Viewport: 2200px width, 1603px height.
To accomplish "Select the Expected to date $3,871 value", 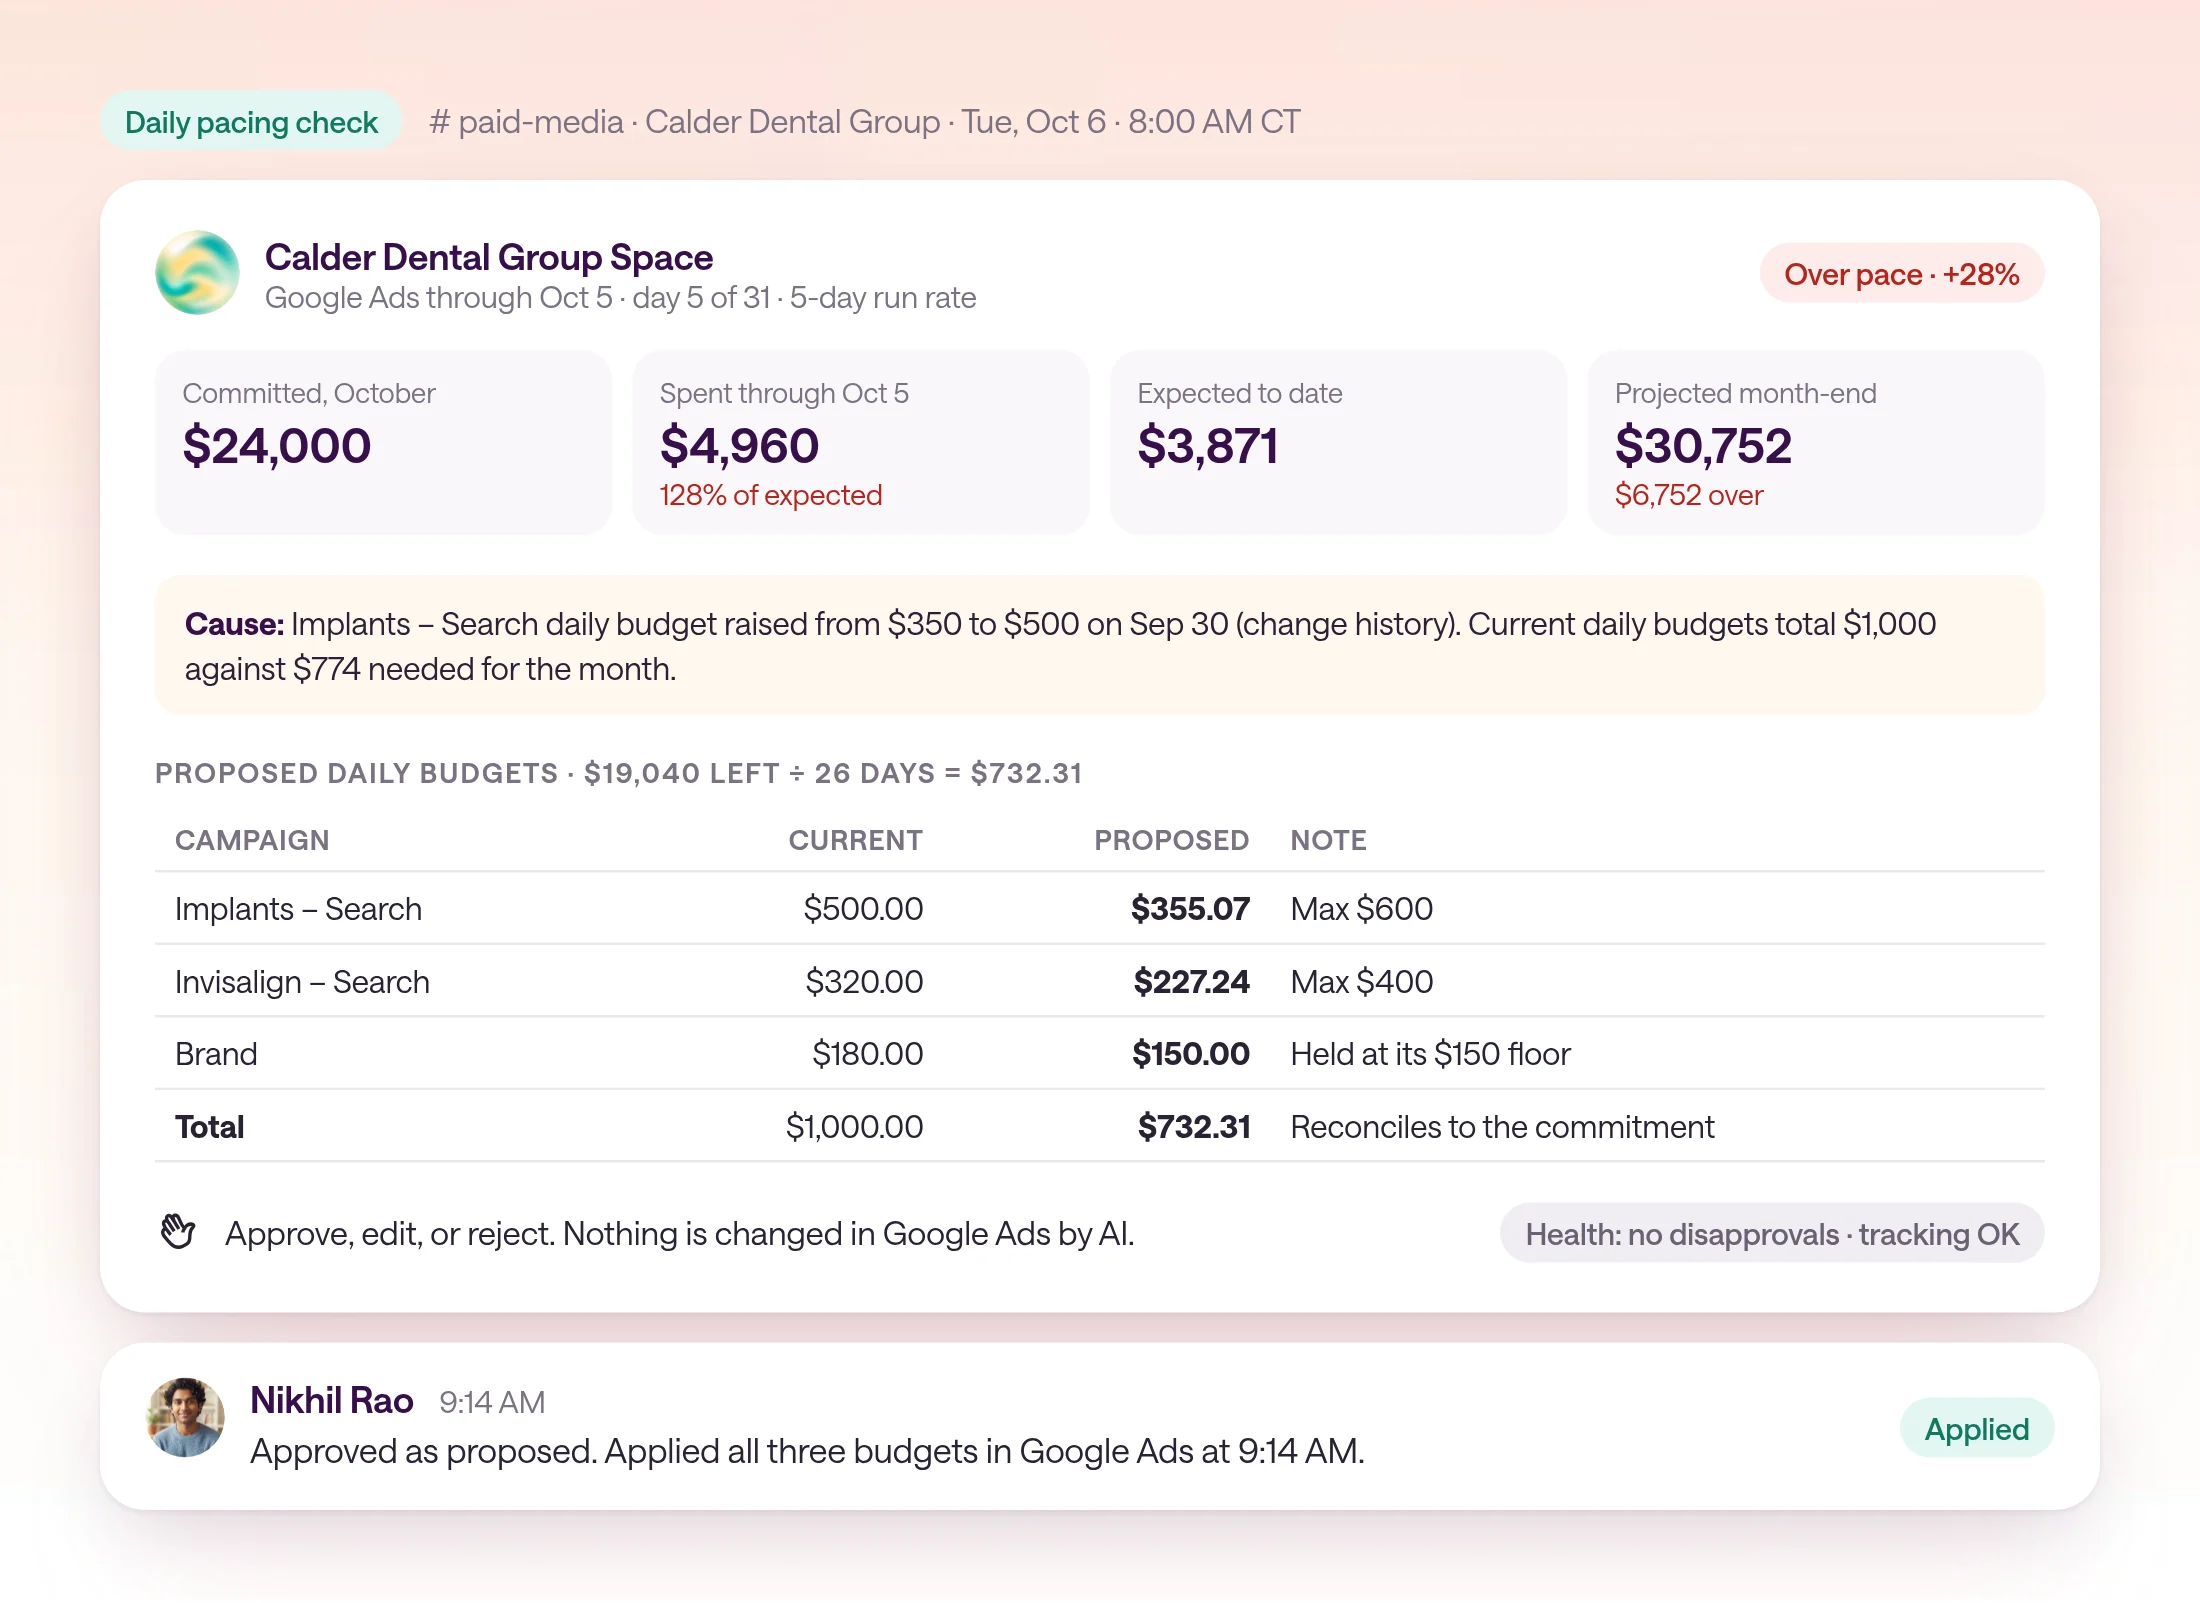I will click(x=1208, y=446).
